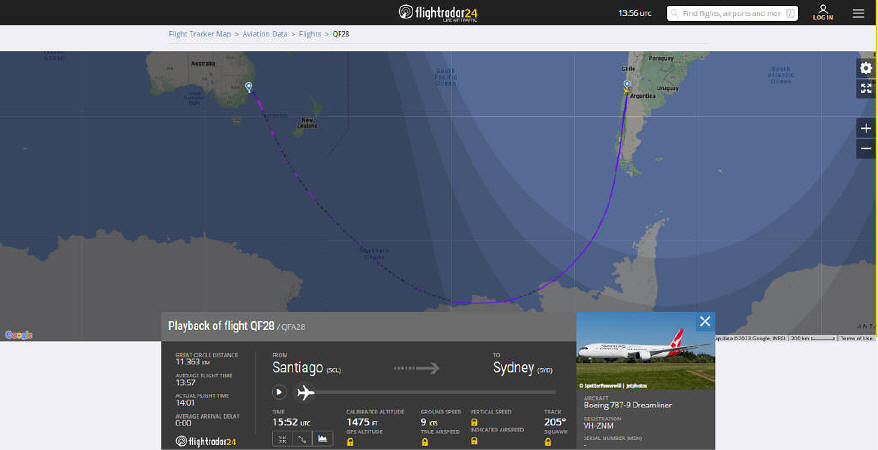This screenshot has height=450, width=878.
Task: Open the hamburger main menu
Action: 858,13
